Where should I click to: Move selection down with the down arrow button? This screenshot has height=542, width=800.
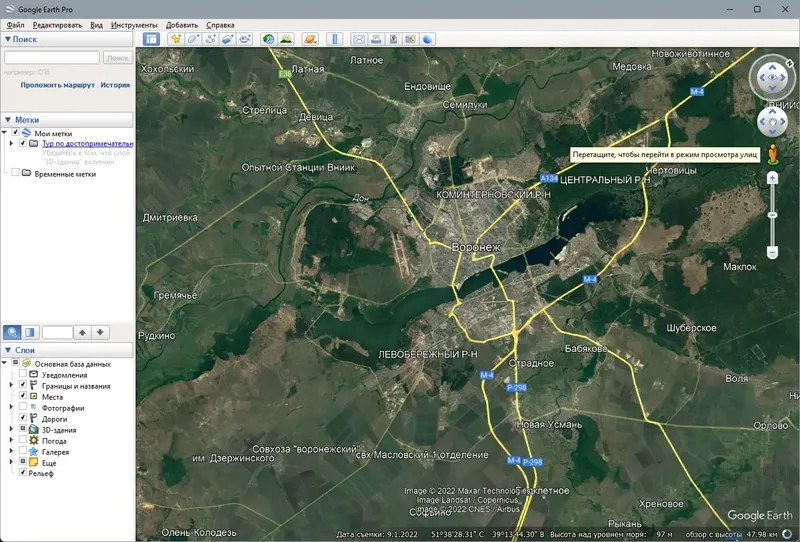click(x=101, y=332)
